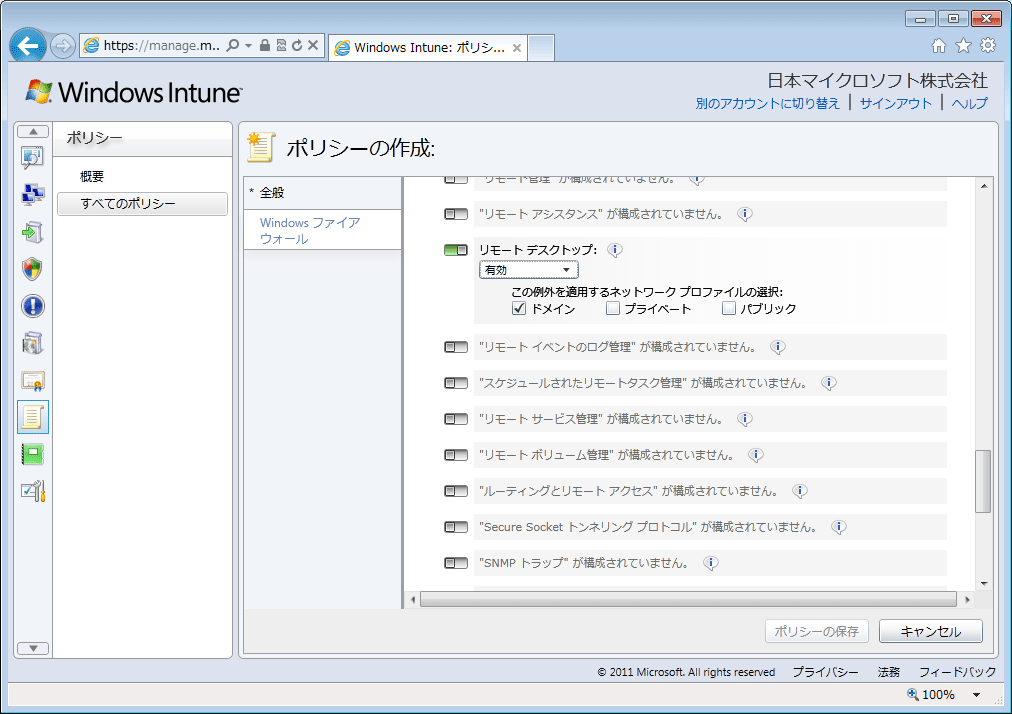
Task: Toggle the SNMP トラップ switch
Action: [456, 563]
